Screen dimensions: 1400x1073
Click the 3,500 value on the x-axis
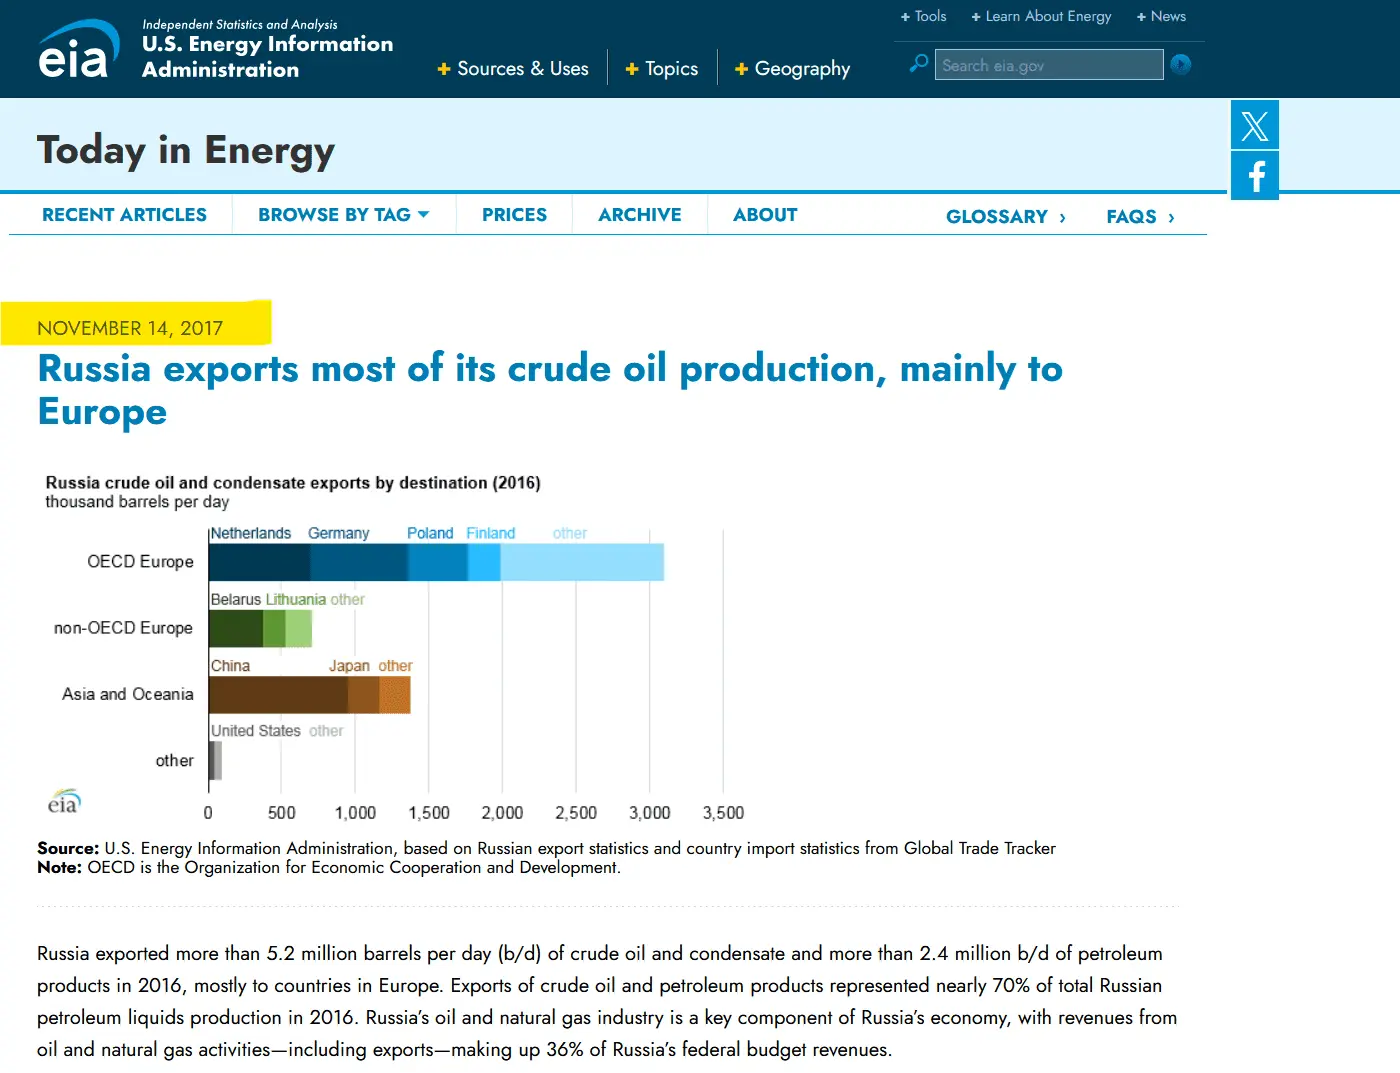click(723, 813)
